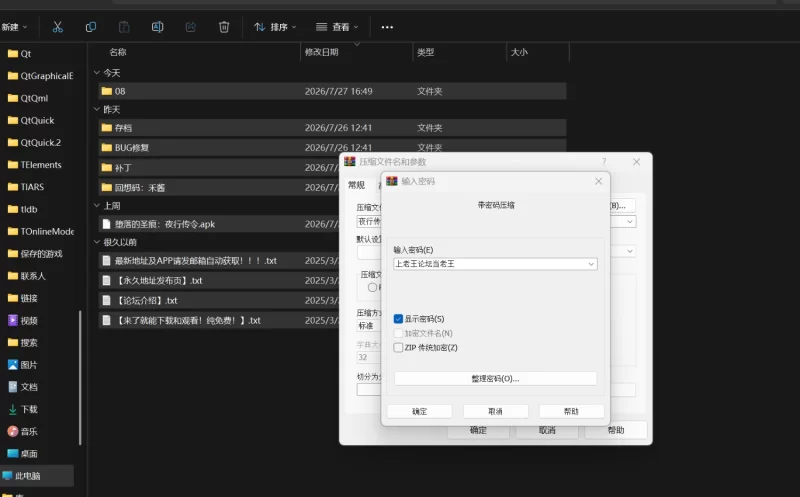This screenshot has width=800, height=497.
Task: Click 帮助 in the 压缩文件名和参数 dialog
Action: point(616,430)
